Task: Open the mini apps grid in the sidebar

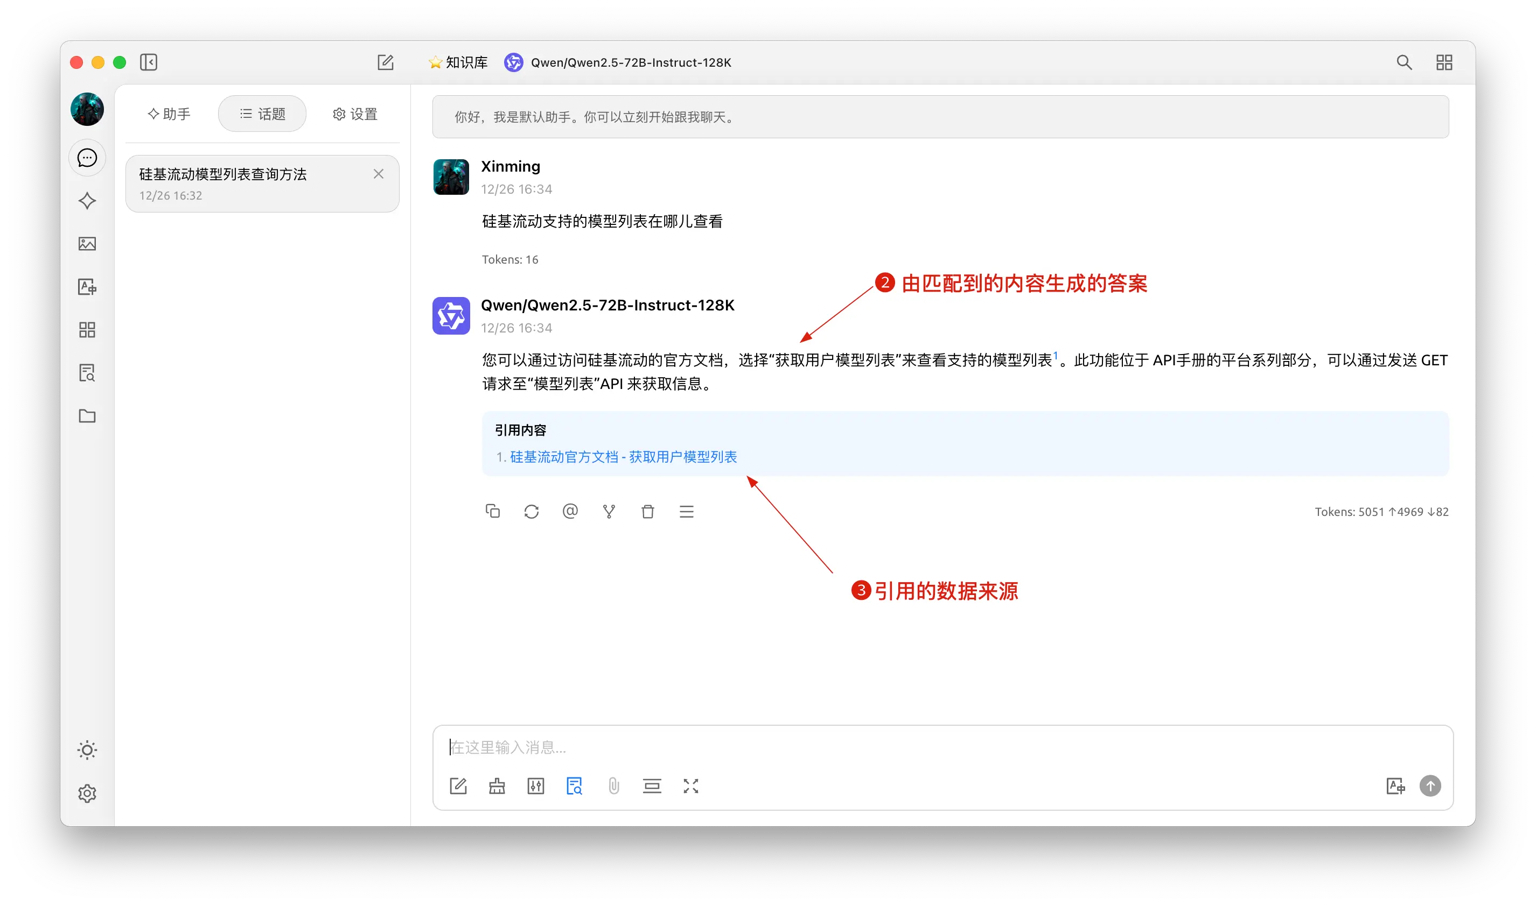Action: 88,329
